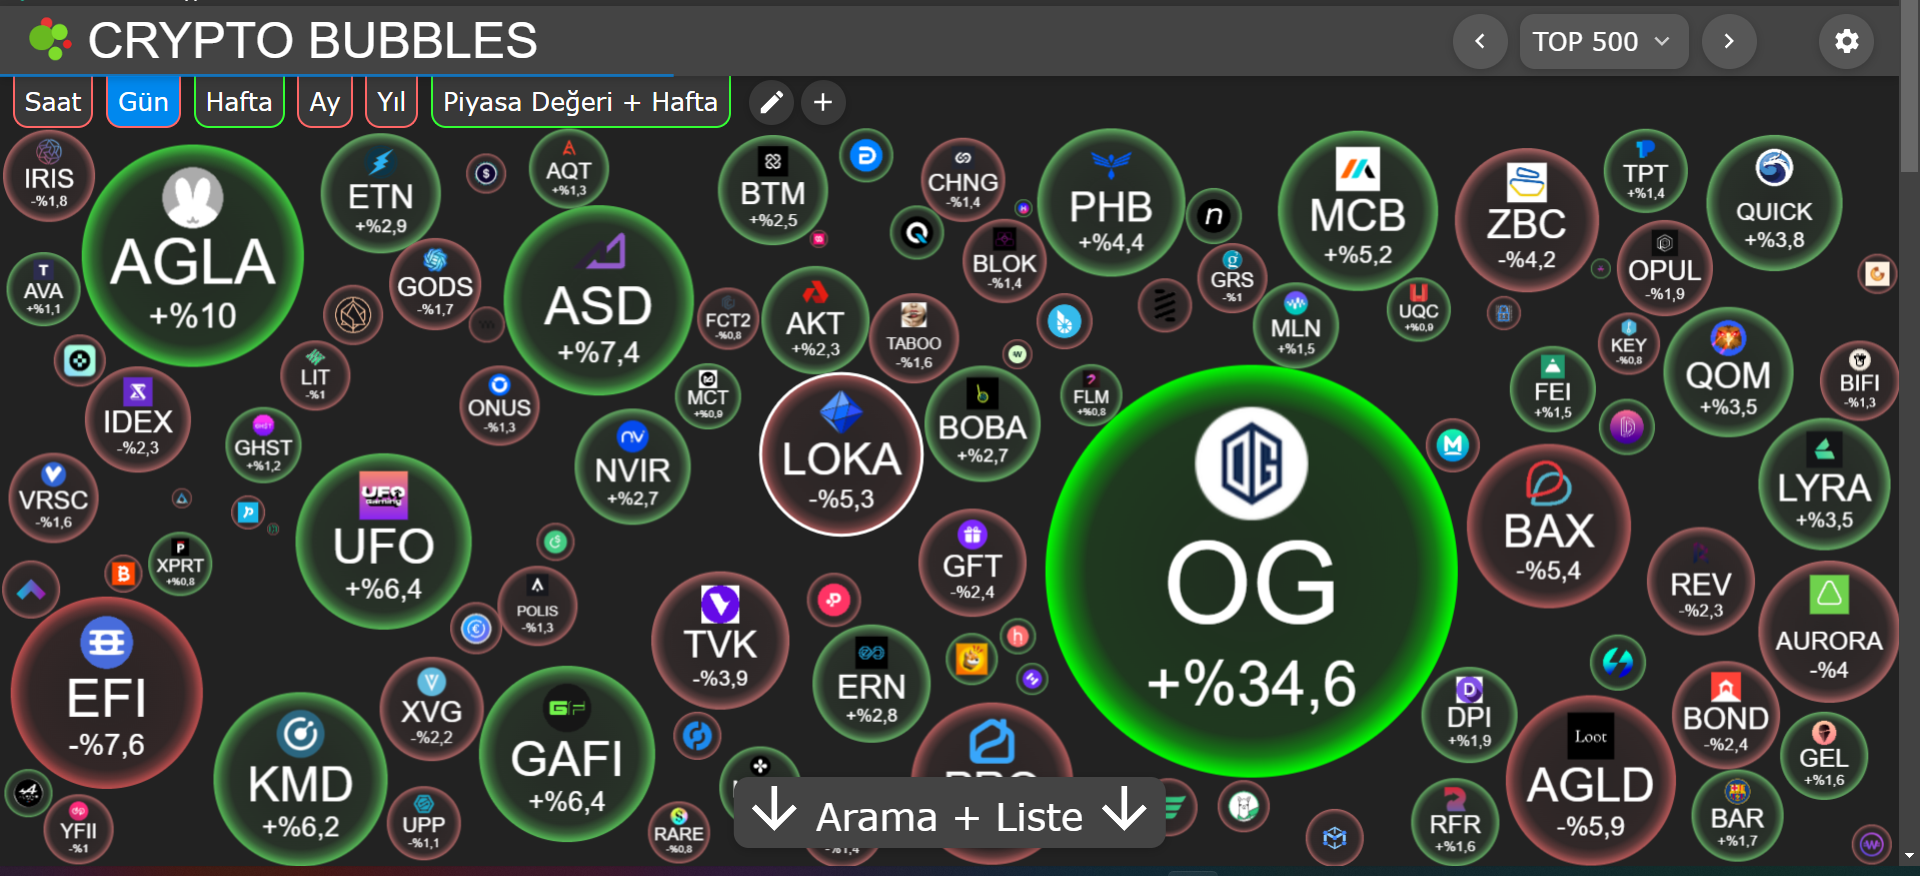Click the pencil edit chart icon
The height and width of the screenshot is (876, 1920).
tap(771, 102)
